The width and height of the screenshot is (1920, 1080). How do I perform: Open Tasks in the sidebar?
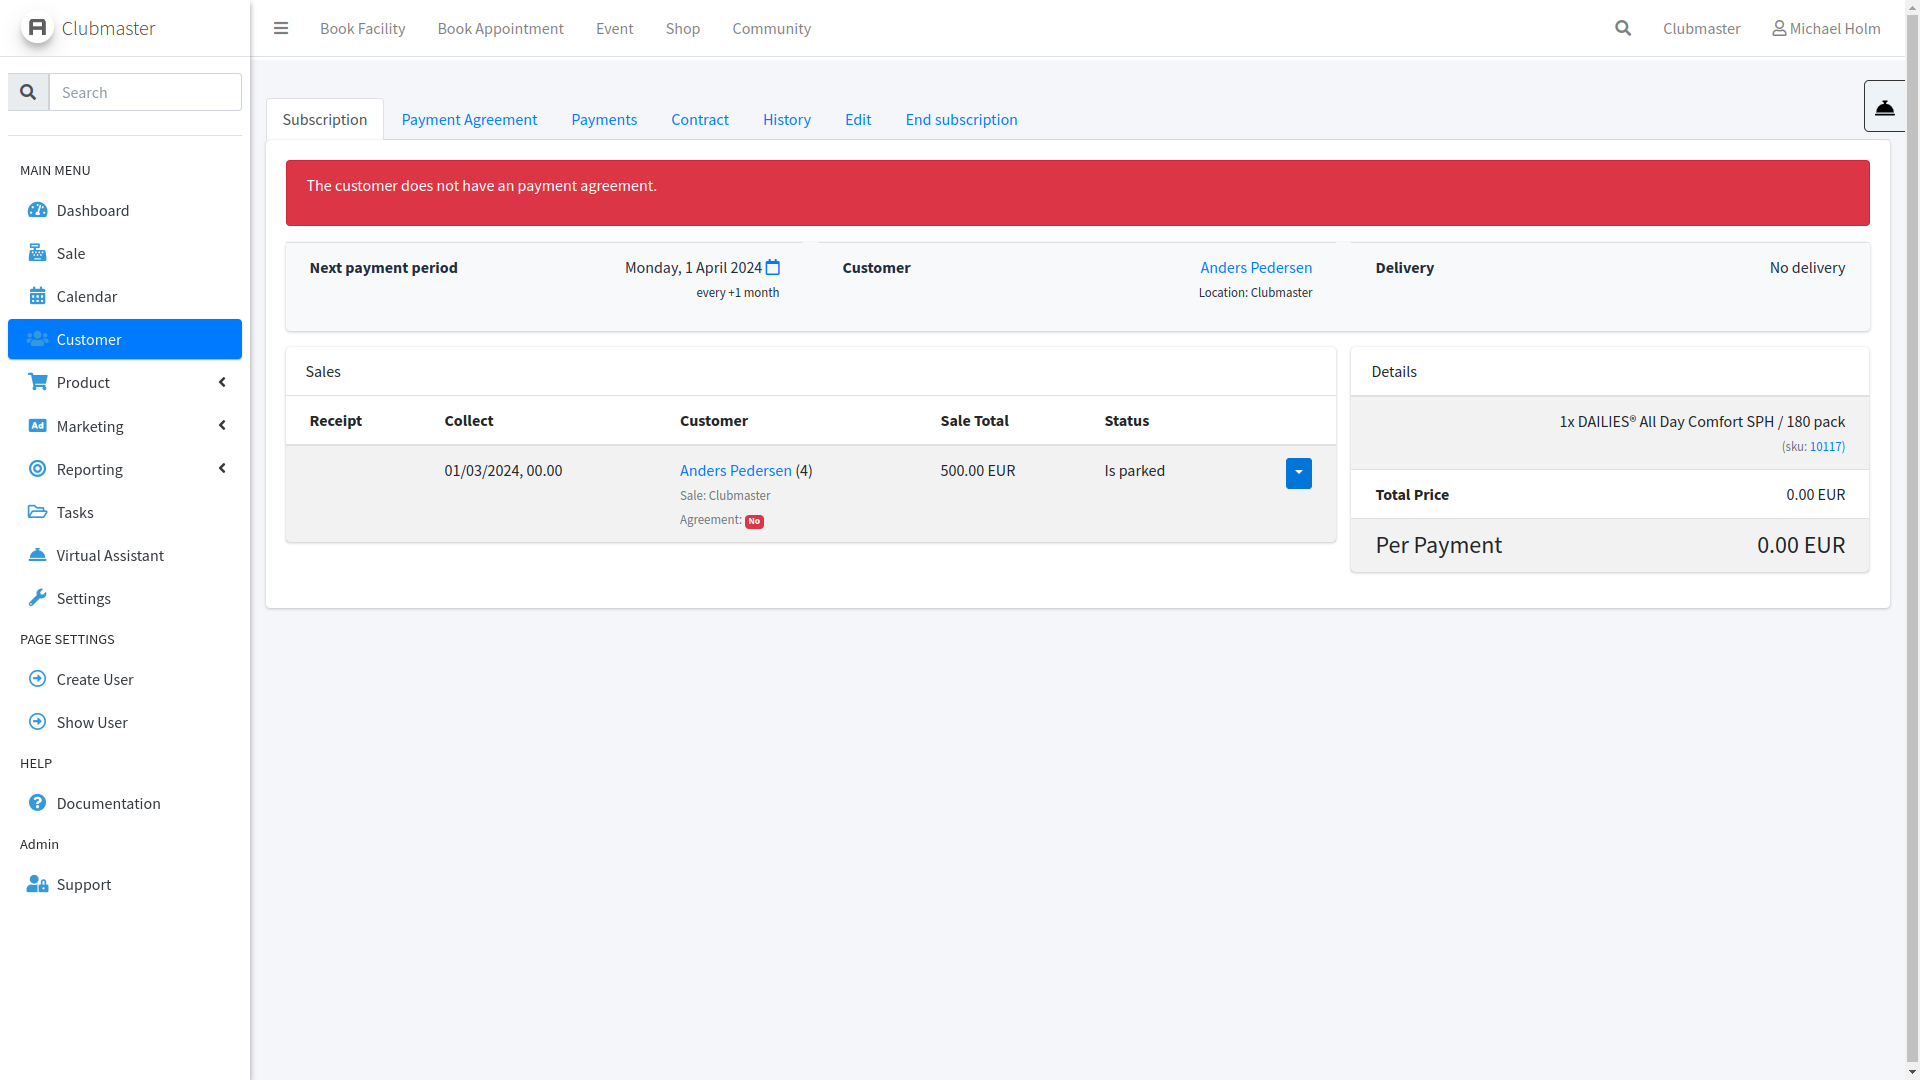click(75, 512)
